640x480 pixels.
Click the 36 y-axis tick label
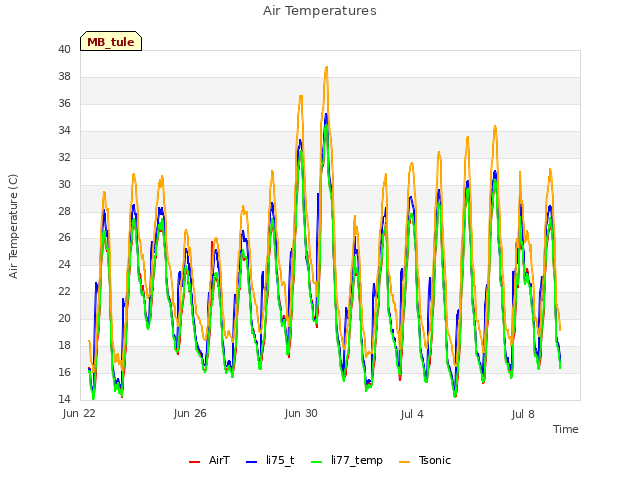(64, 103)
